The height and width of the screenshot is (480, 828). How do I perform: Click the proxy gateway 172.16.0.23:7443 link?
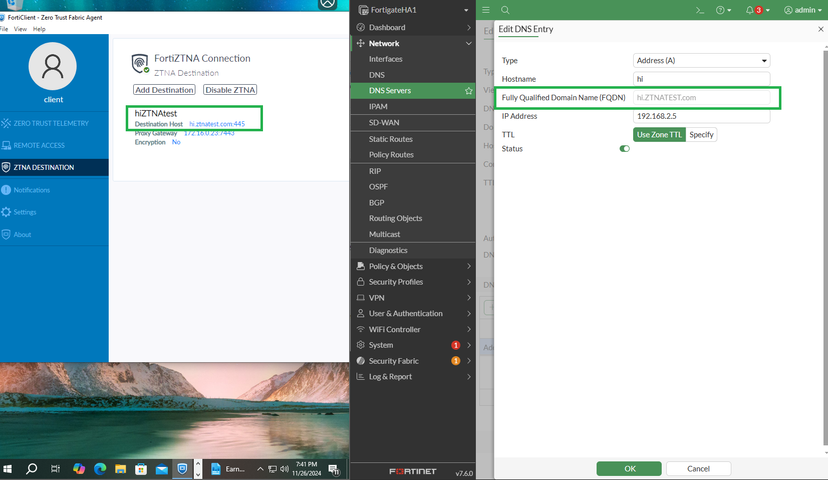tap(209, 133)
